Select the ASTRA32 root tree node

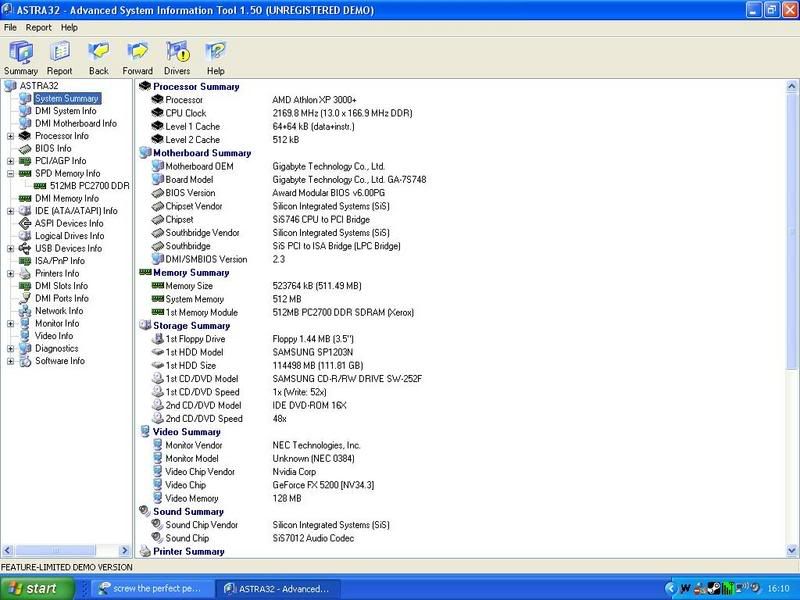[39, 86]
